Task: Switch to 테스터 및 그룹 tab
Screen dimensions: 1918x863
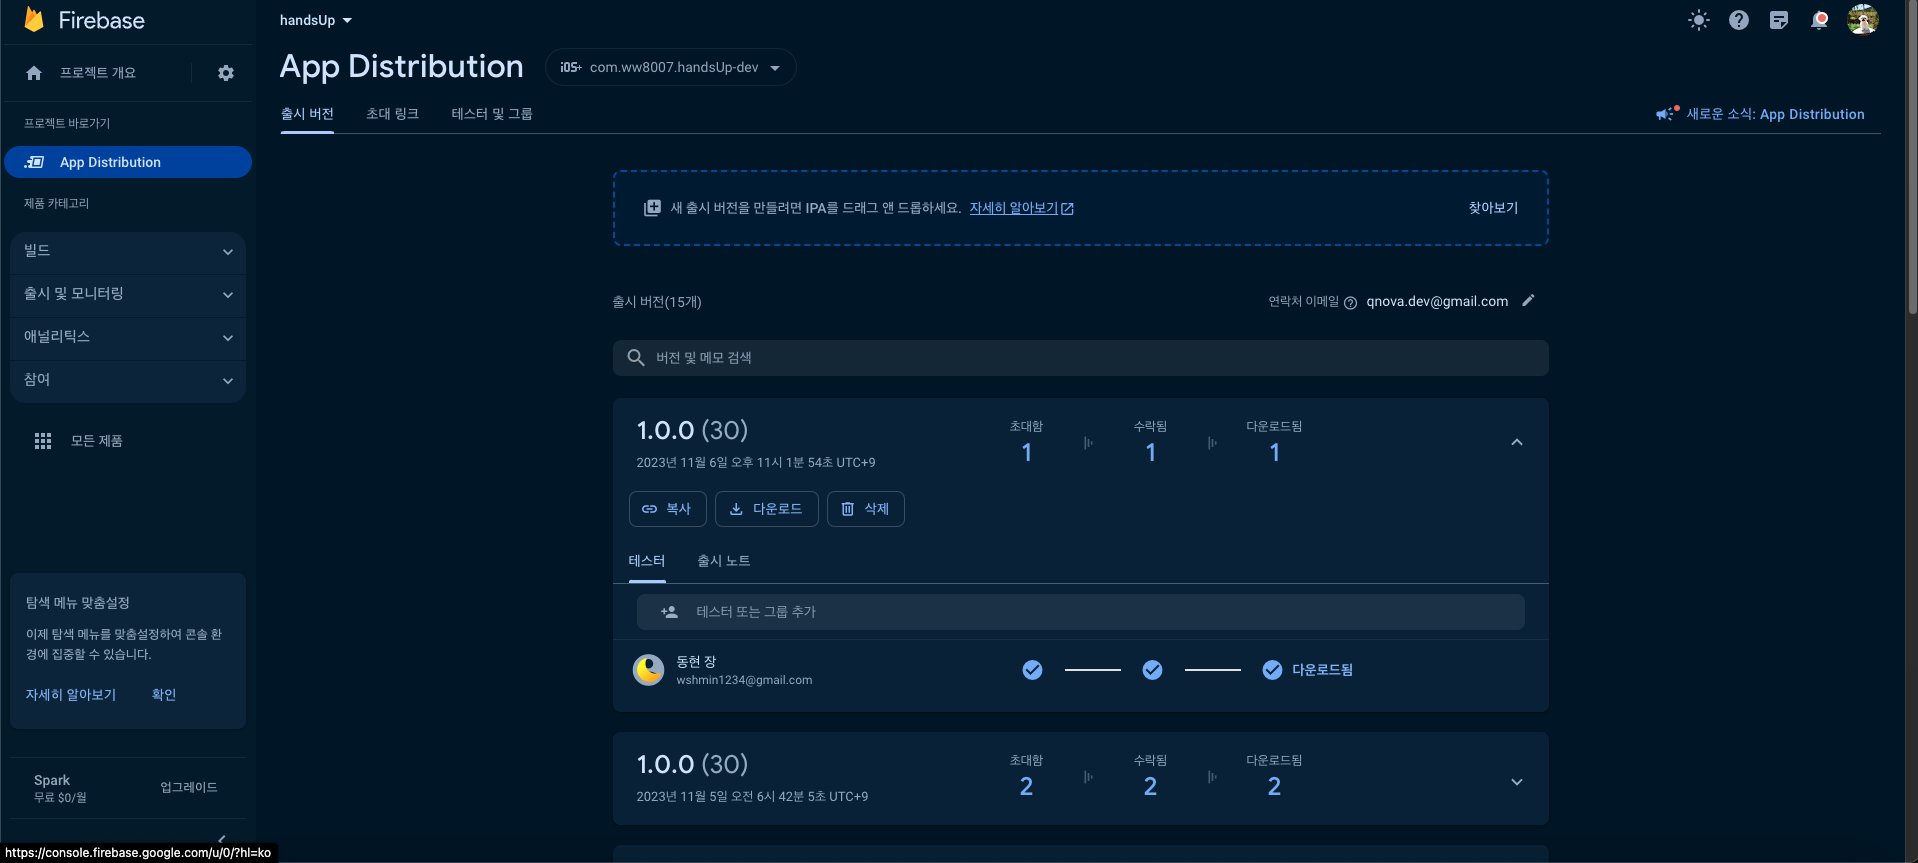Action: (492, 114)
